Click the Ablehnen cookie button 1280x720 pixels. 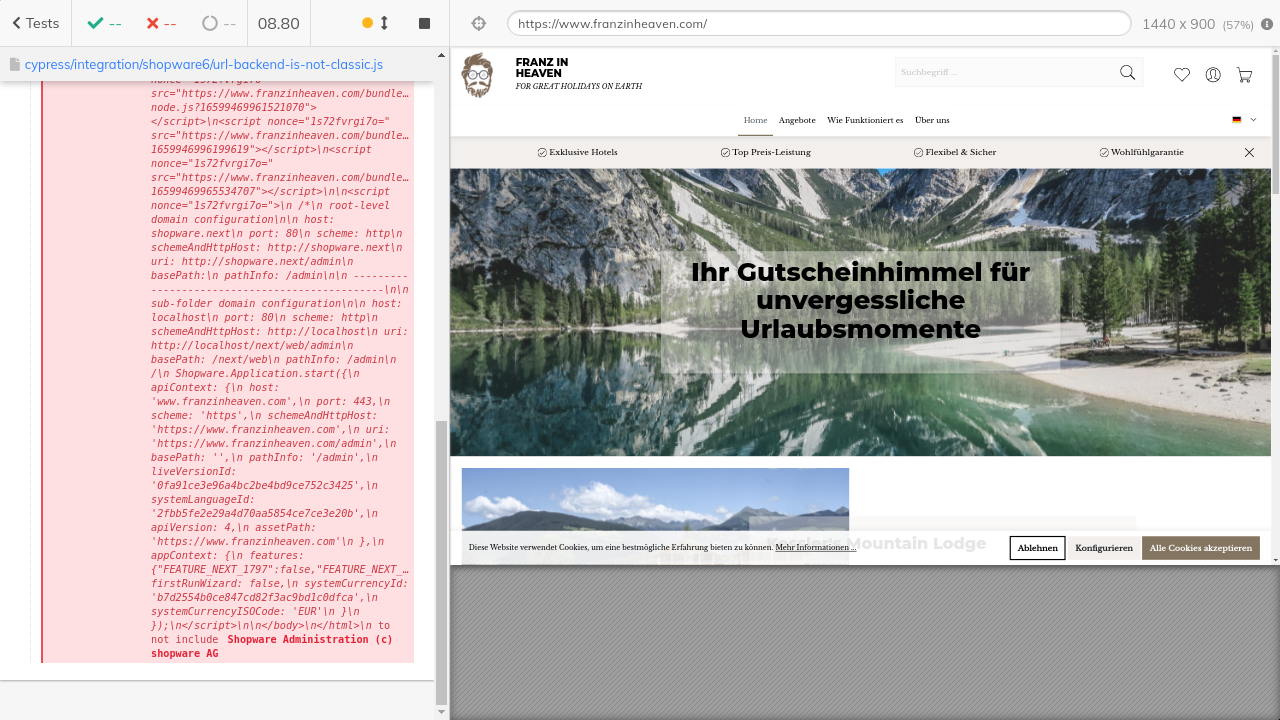click(x=1037, y=548)
